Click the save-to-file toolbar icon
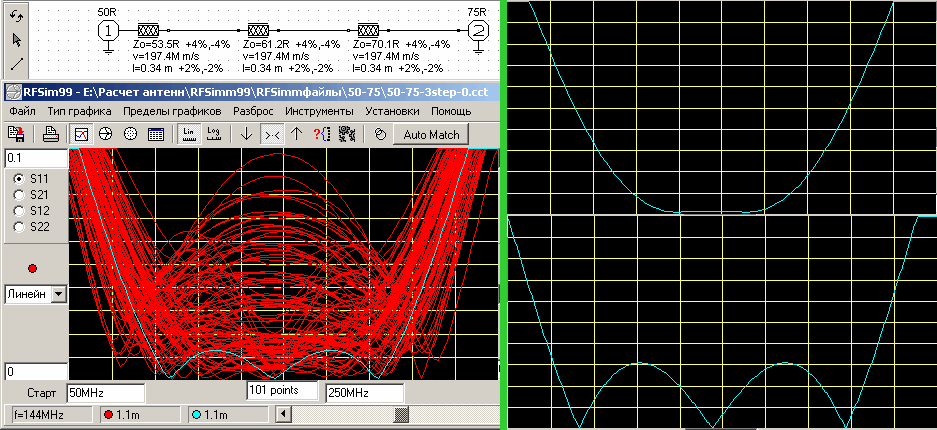Viewport: 937px width, 430px height. pyautogui.click(x=16, y=134)
